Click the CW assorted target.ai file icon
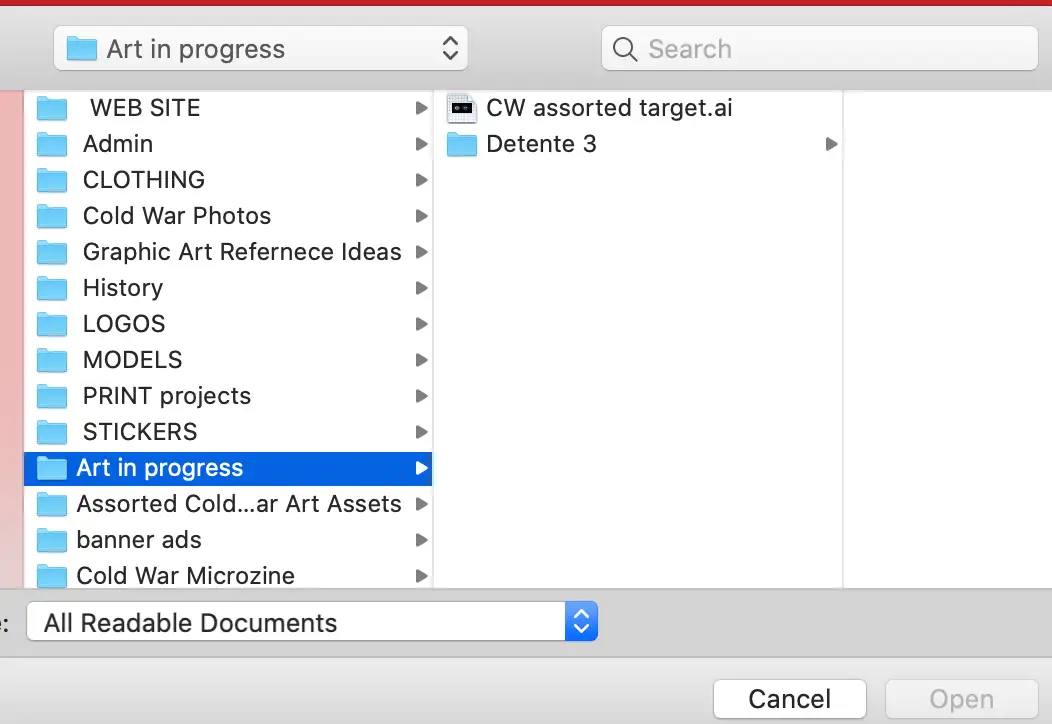Viewport: 1052px width, 724px height. [461, 108]
